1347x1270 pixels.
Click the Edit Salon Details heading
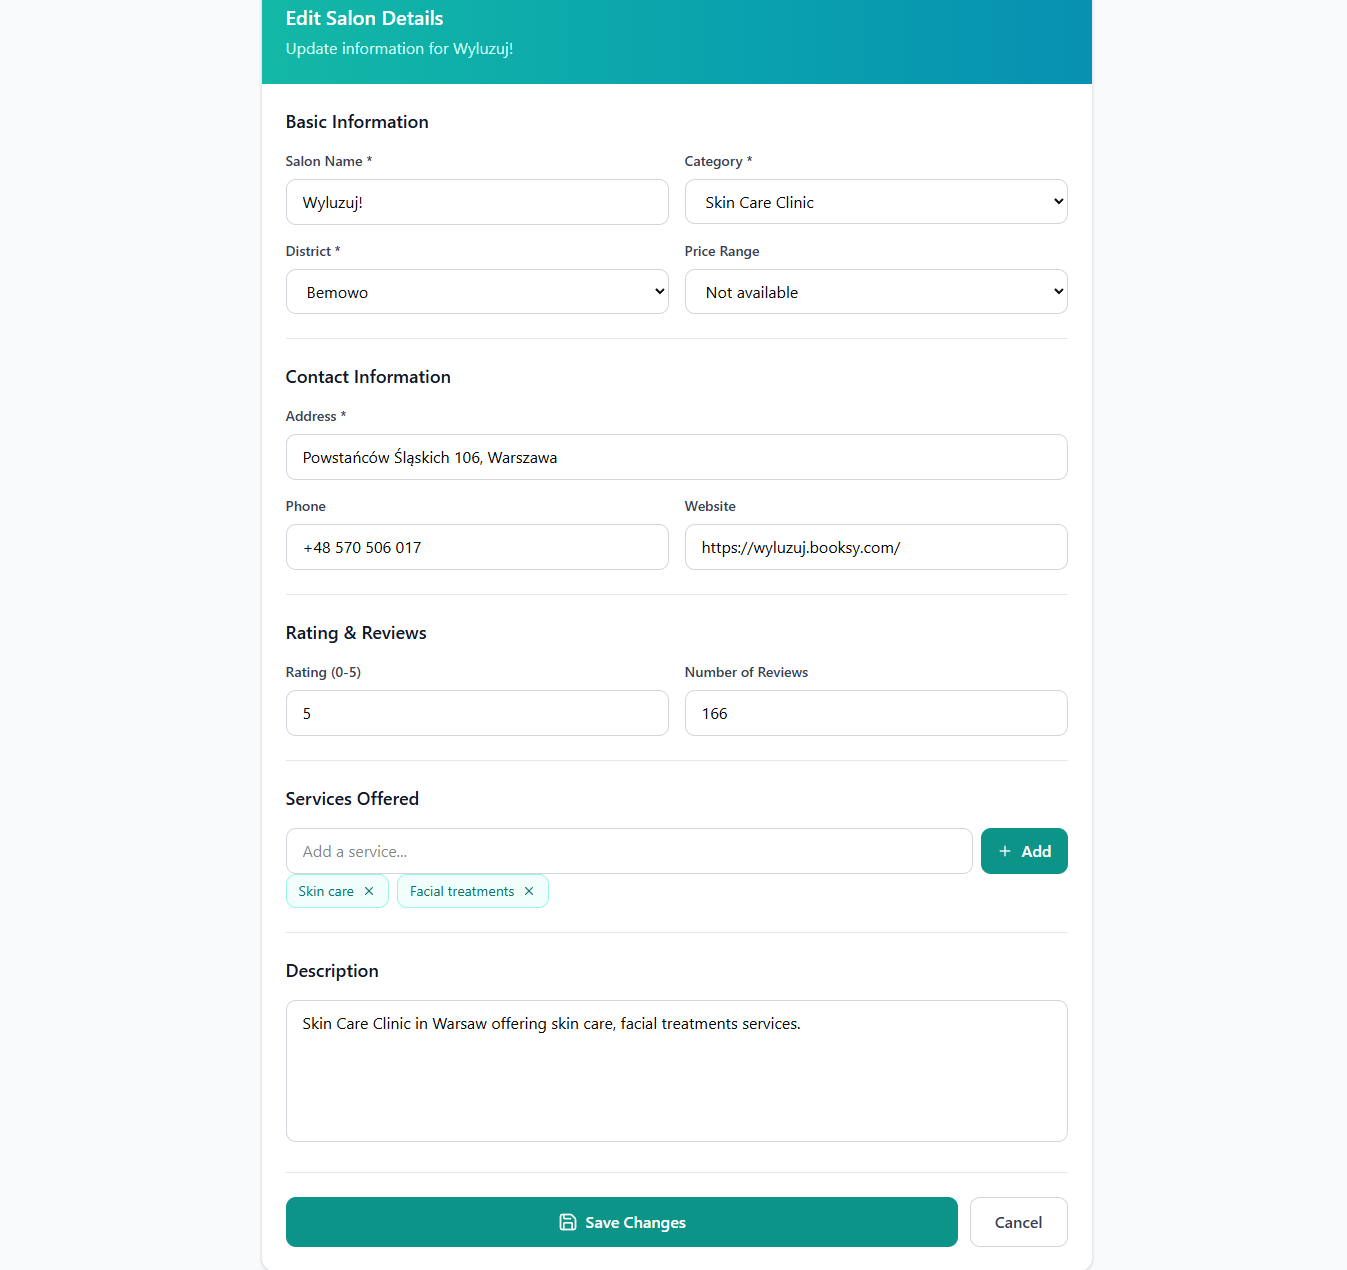[x=364, y=18]
